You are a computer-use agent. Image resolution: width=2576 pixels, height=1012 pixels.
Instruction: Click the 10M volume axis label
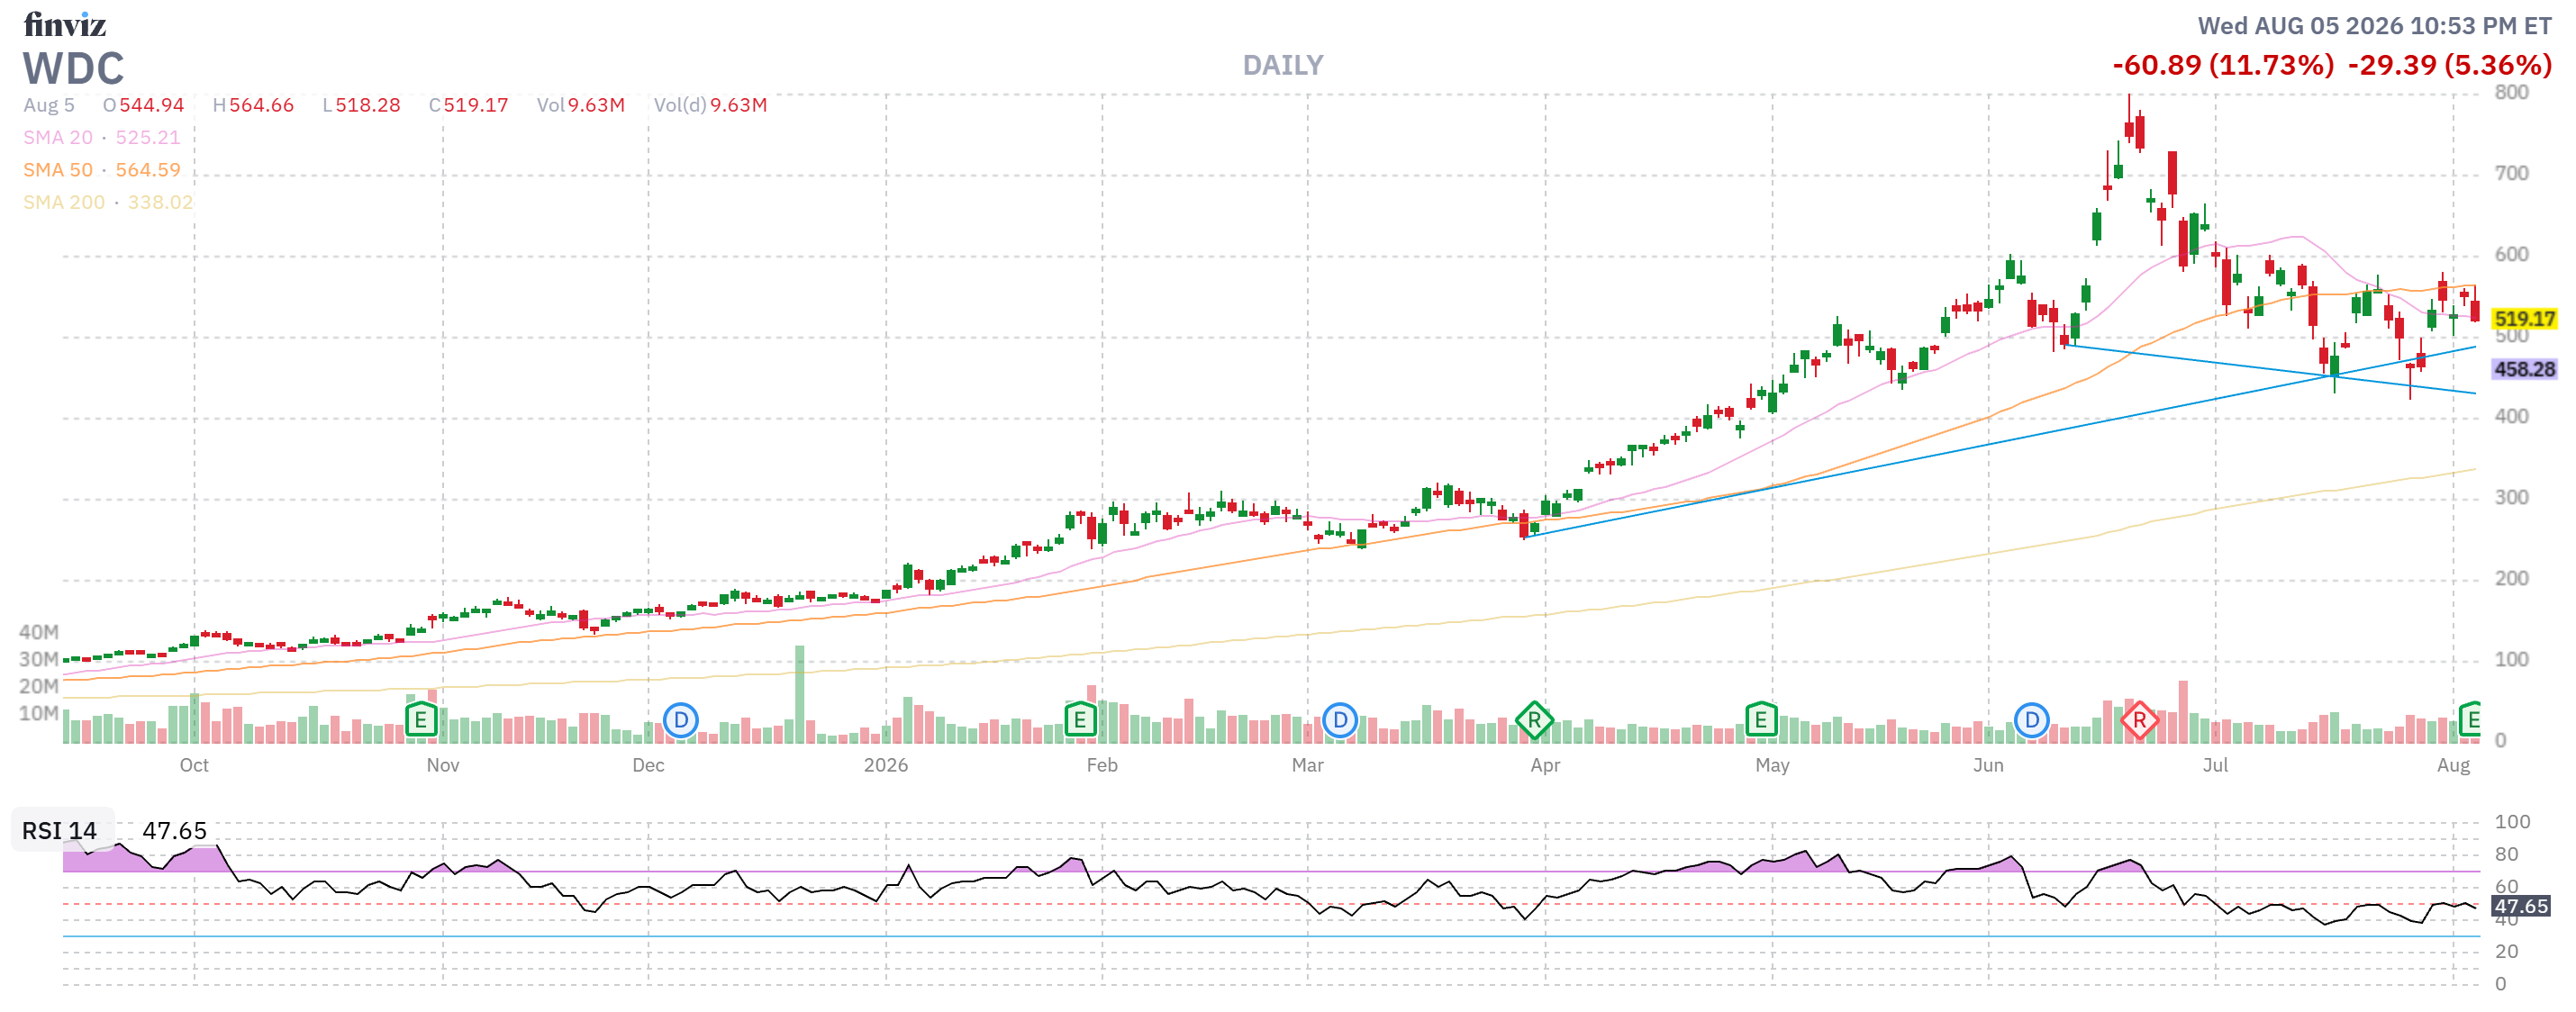pos(39,713)
